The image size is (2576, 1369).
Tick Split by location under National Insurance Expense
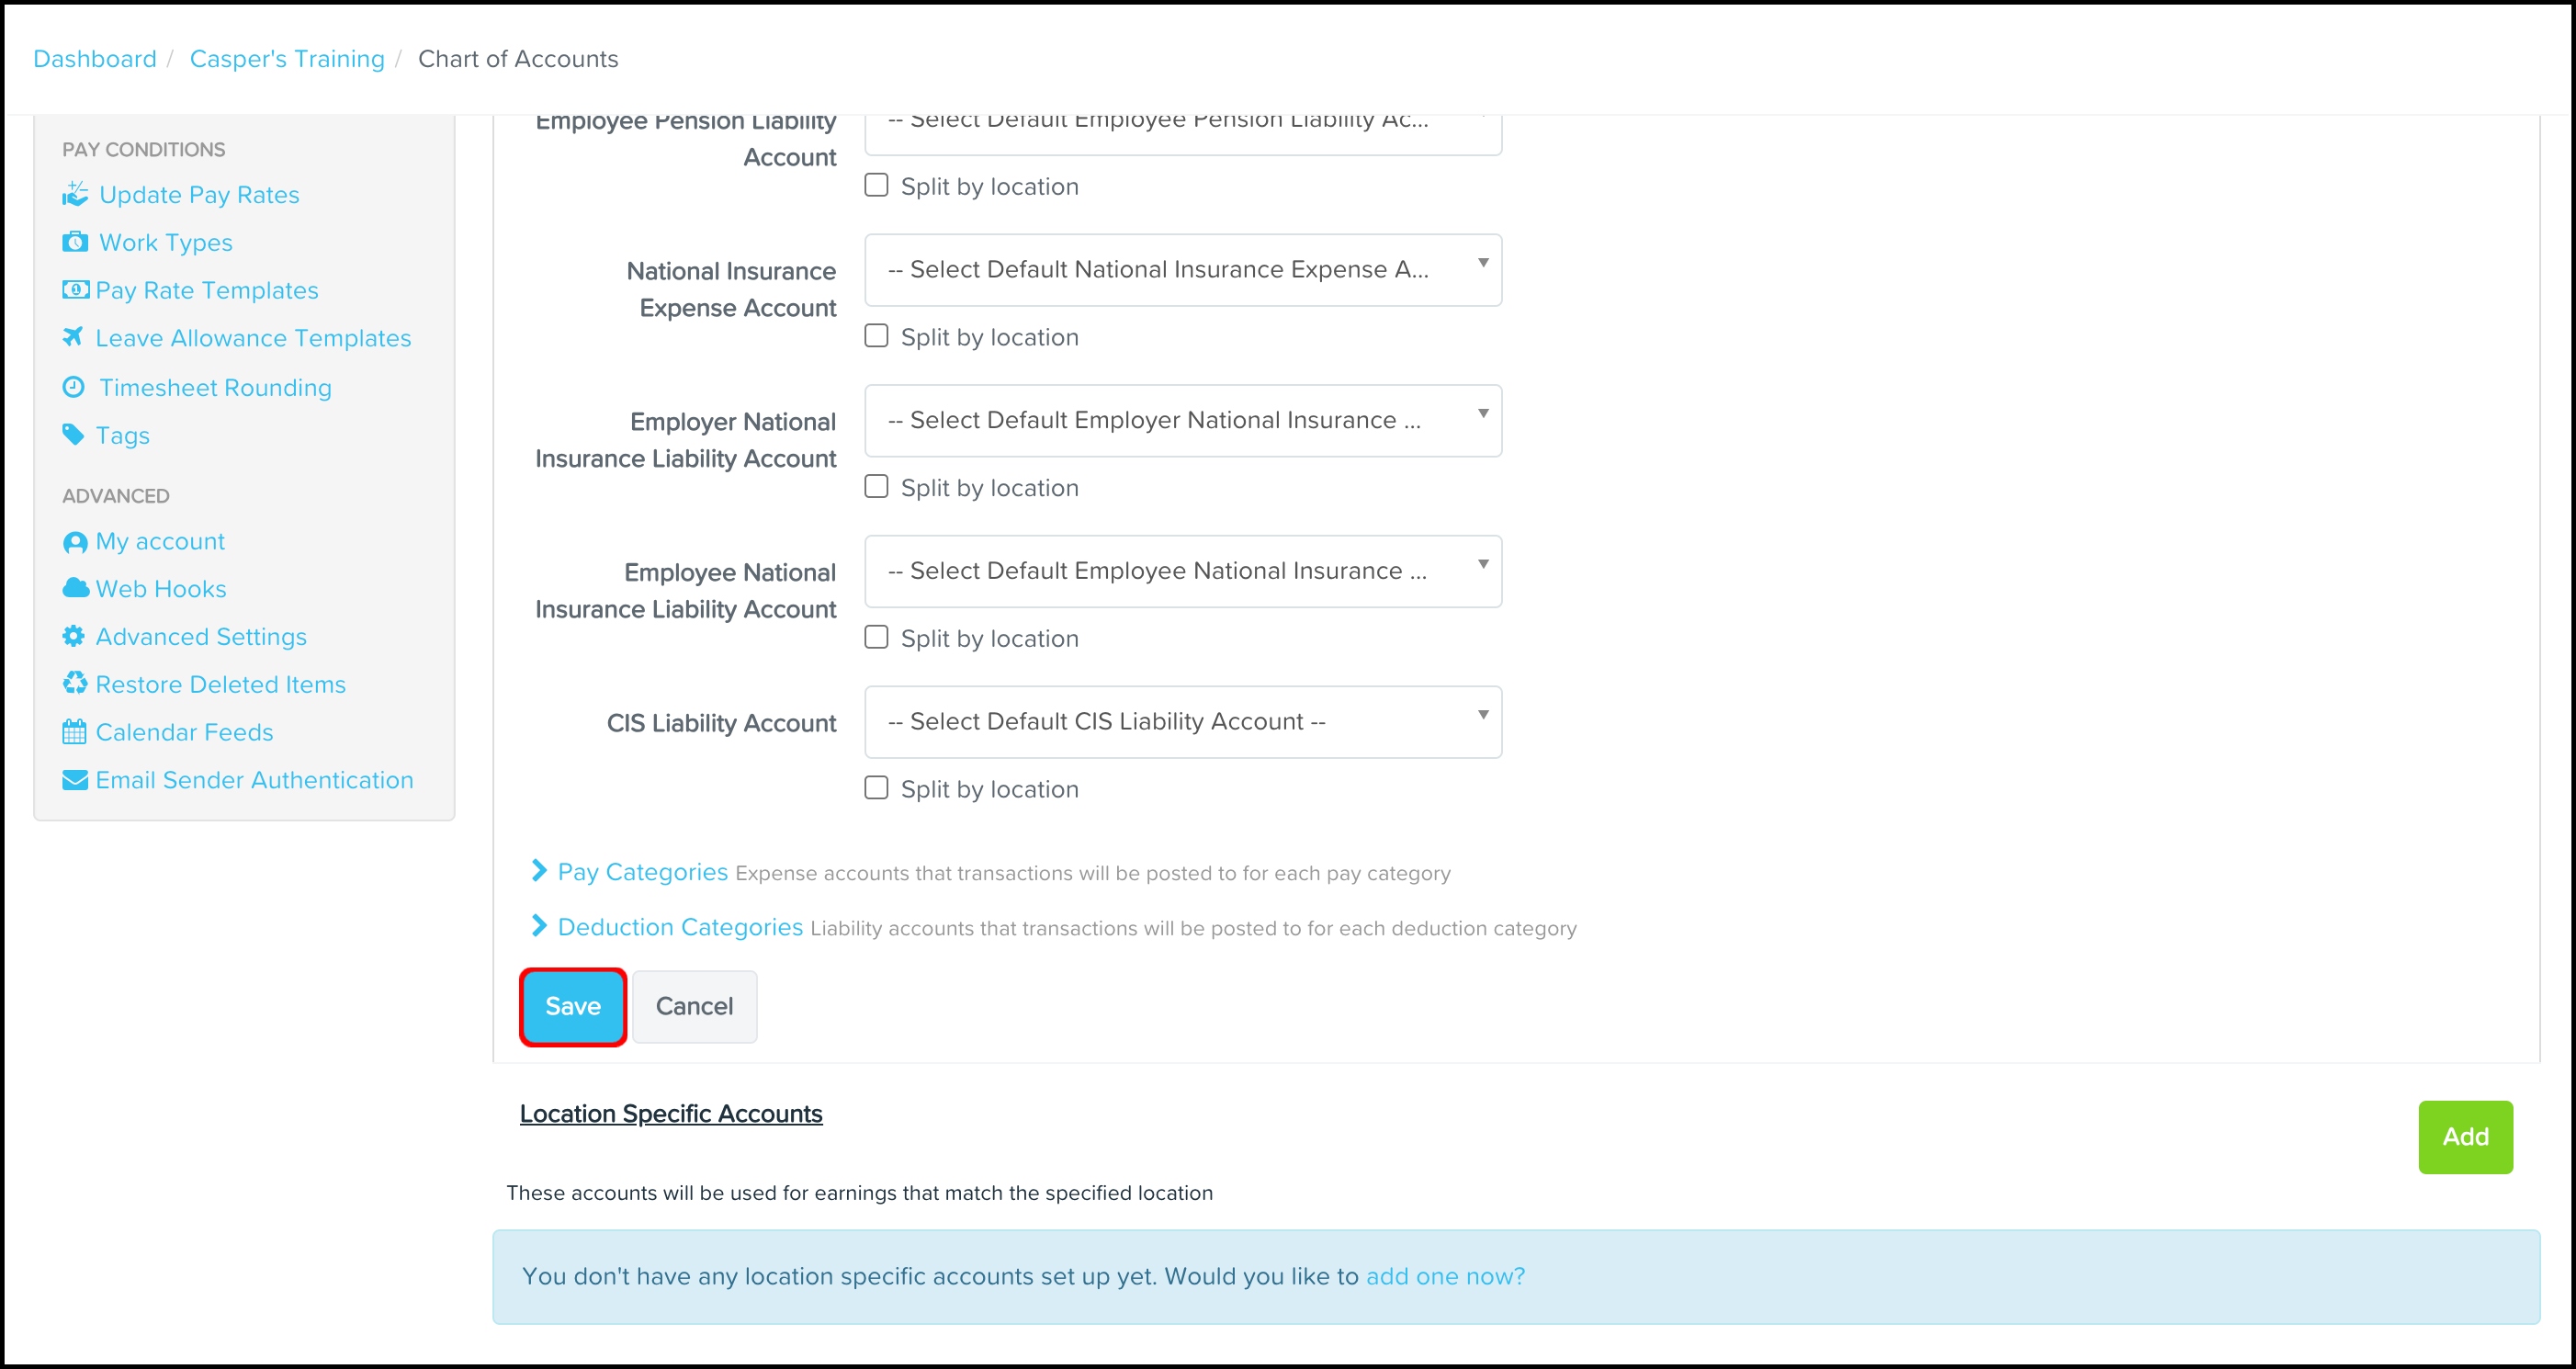click(x=876, y=336)
